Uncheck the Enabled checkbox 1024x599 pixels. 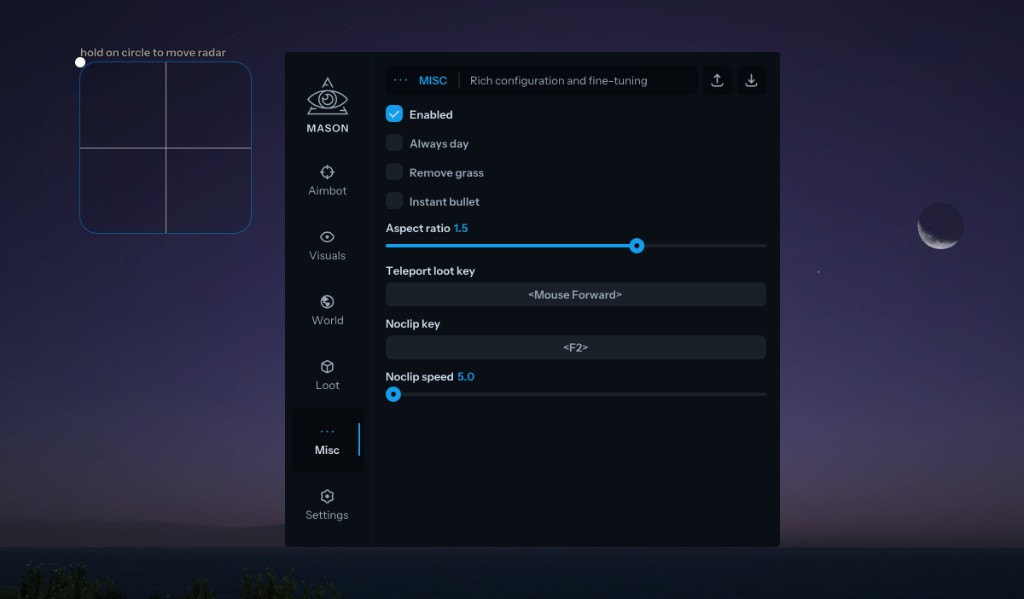click(394, 114)
